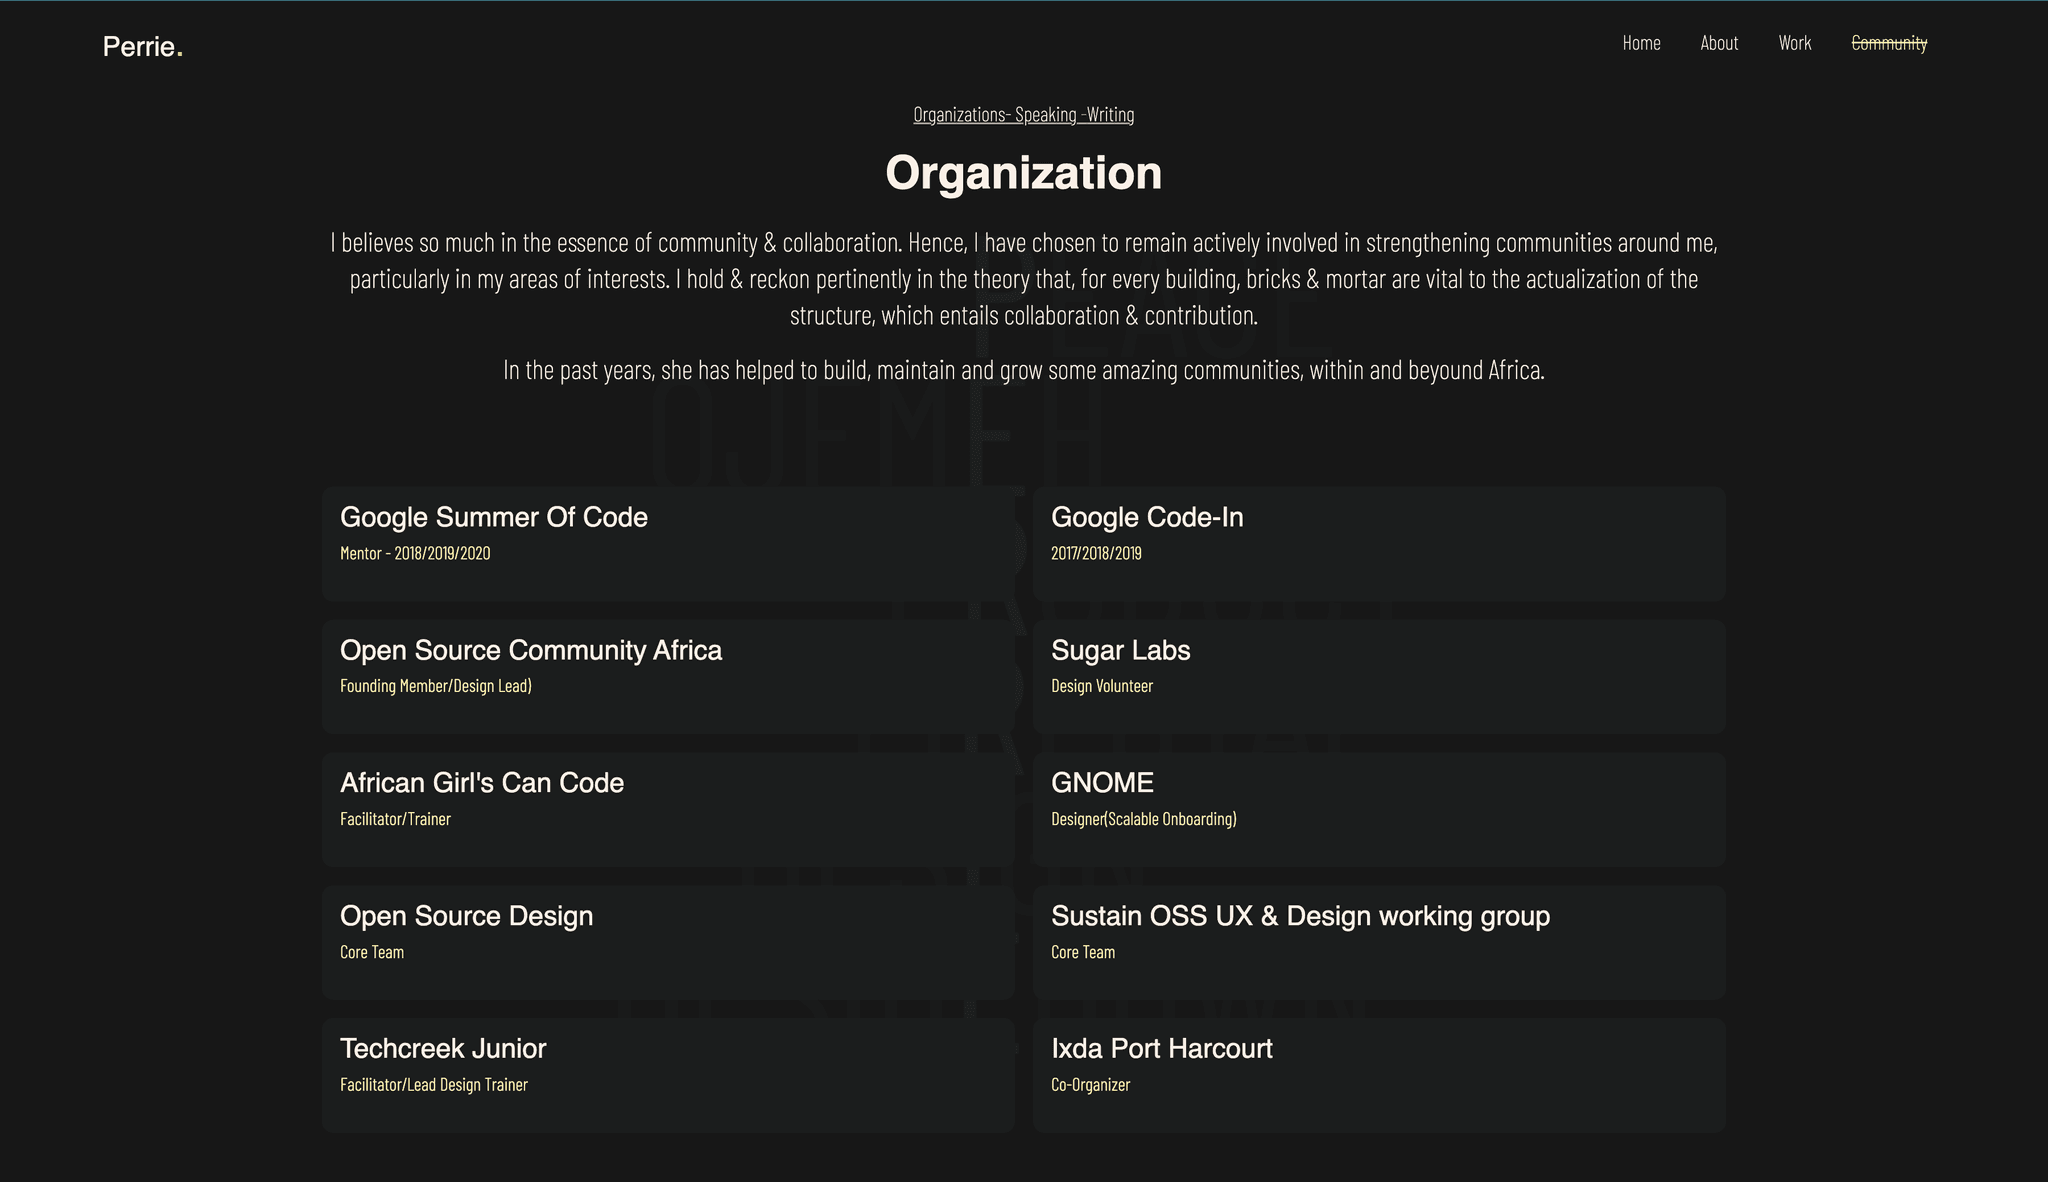2048x1182 pixels.
Task: Select the Sugar Labs card
Action: pos(1379,677)
